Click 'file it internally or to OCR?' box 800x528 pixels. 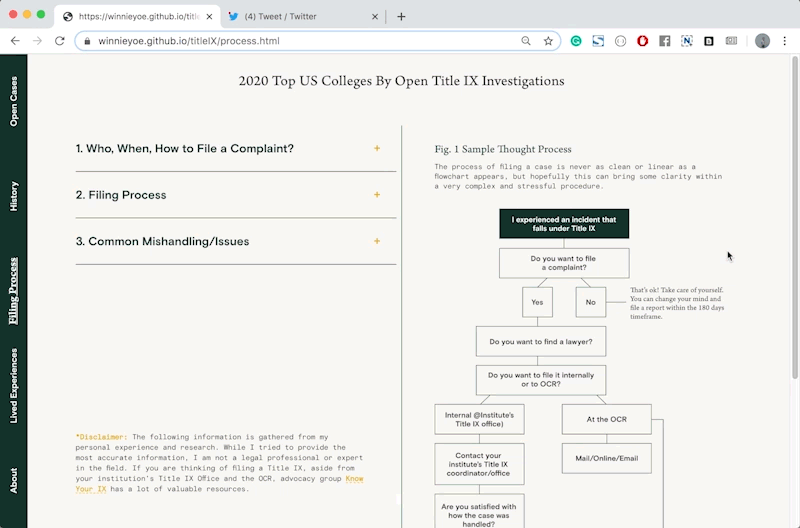541,380
